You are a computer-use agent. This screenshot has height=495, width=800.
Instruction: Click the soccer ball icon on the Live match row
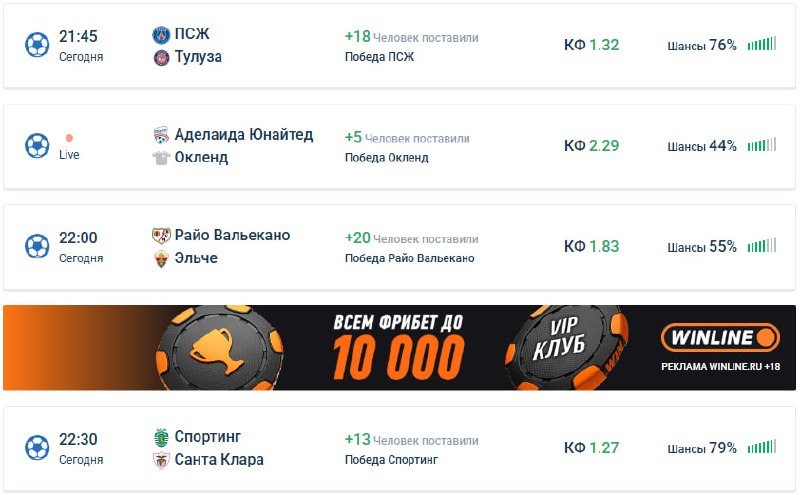point(37,146)
